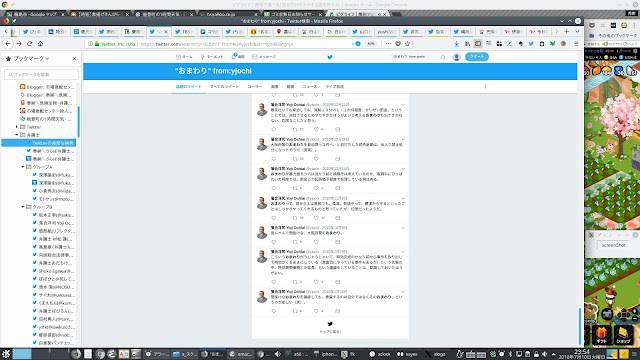Viewport: 640px width, 360px height.
Task: Click the back-to-top Twitter bird at bottom
Action: pos(330,324)
